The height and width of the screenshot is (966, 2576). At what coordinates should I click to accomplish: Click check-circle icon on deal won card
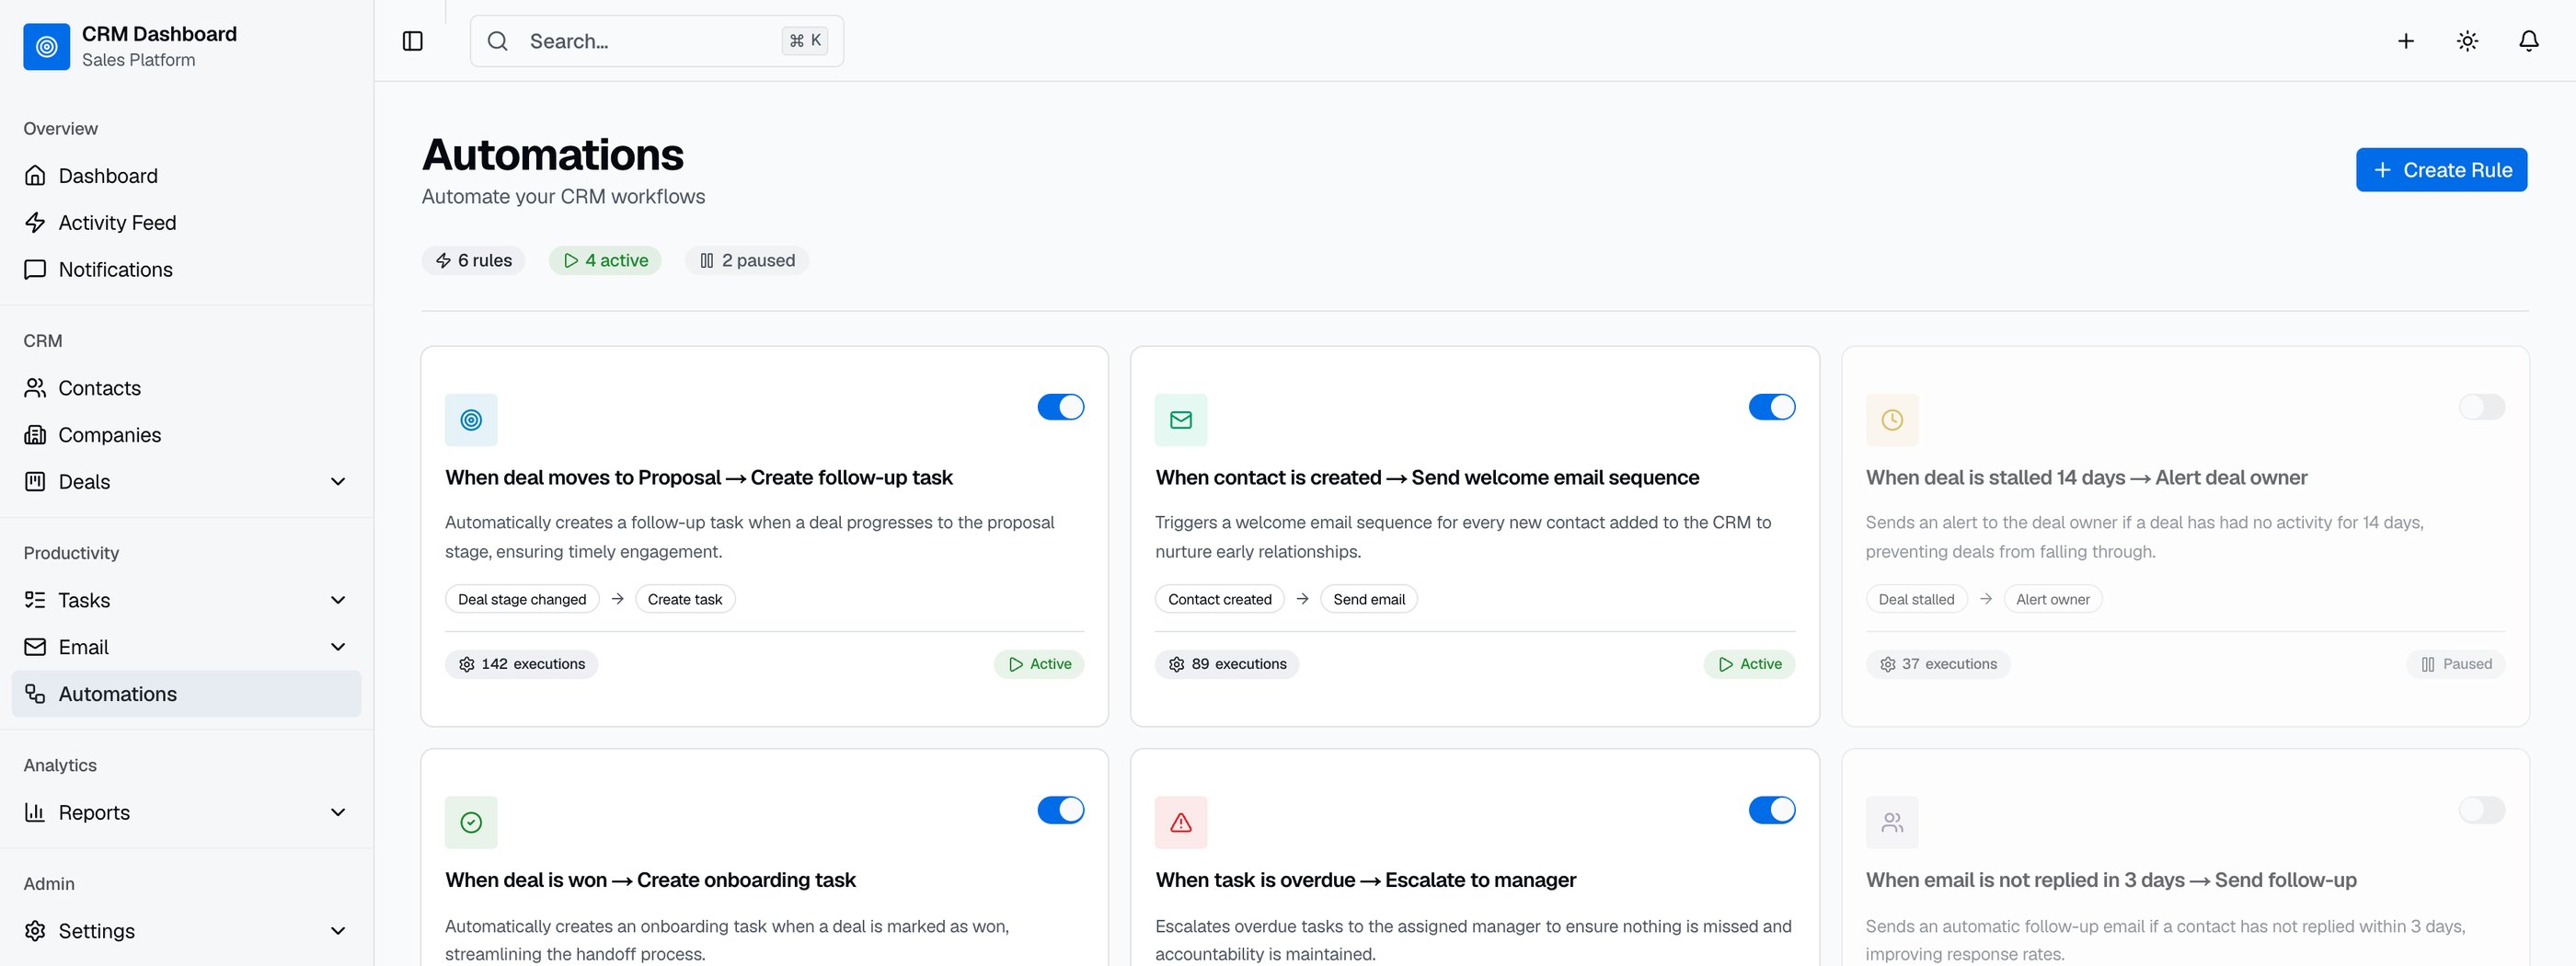point(471,822)
